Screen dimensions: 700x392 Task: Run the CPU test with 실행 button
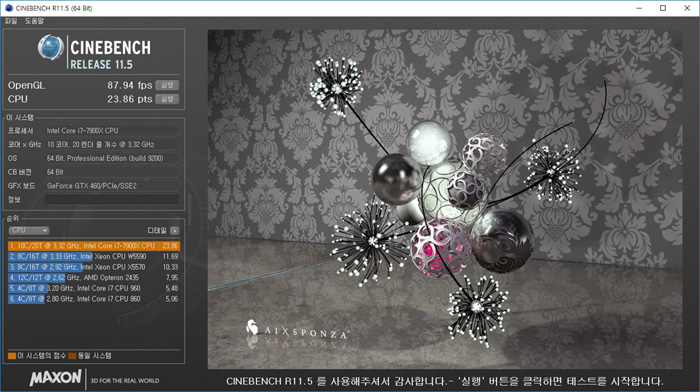(167, 99)
